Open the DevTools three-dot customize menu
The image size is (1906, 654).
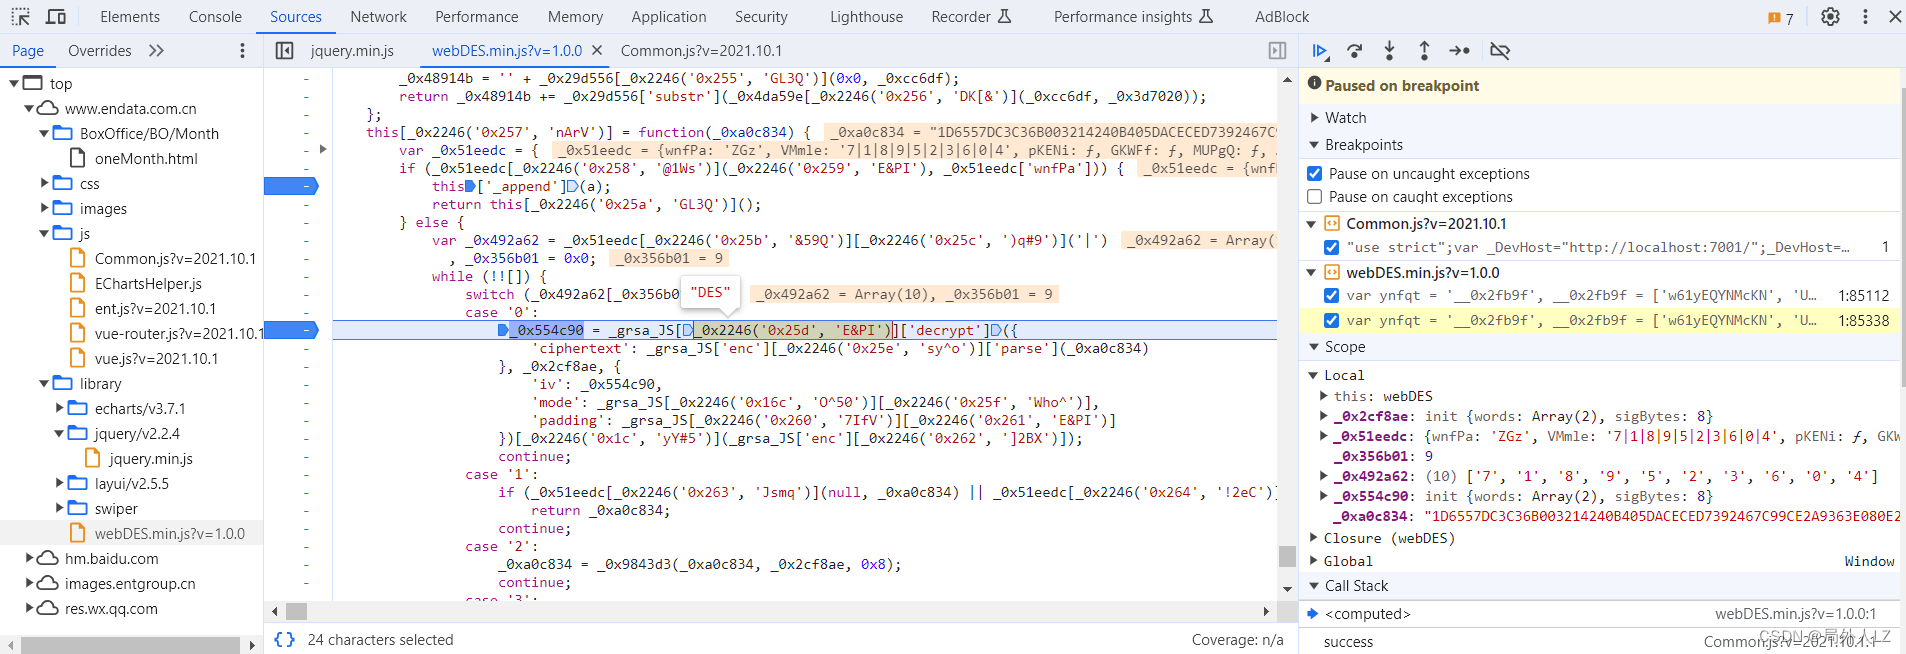coord(1865,17)
